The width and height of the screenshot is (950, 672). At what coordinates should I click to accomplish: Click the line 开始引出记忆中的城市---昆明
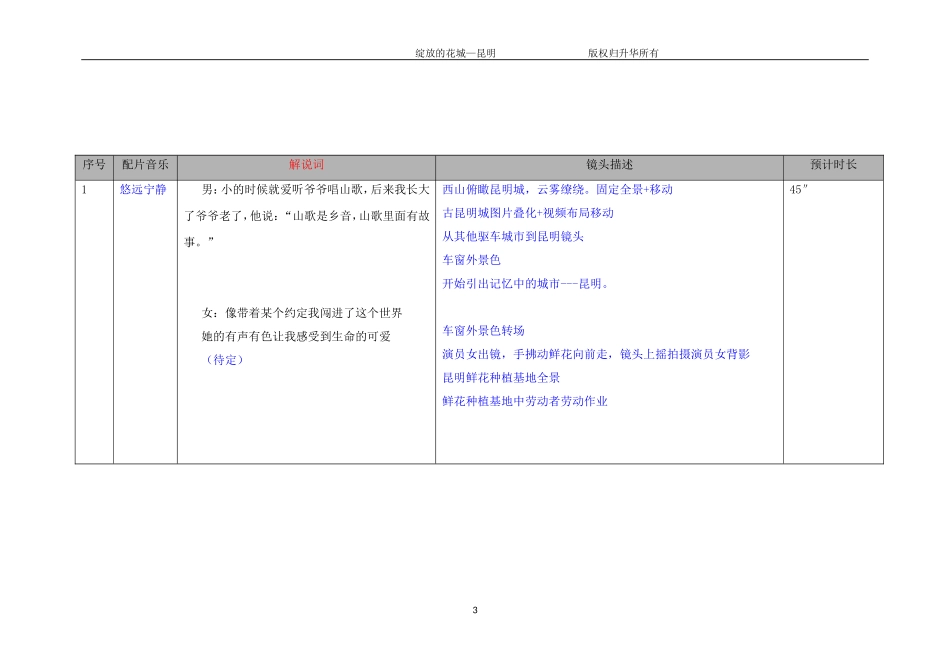[526, 284]
